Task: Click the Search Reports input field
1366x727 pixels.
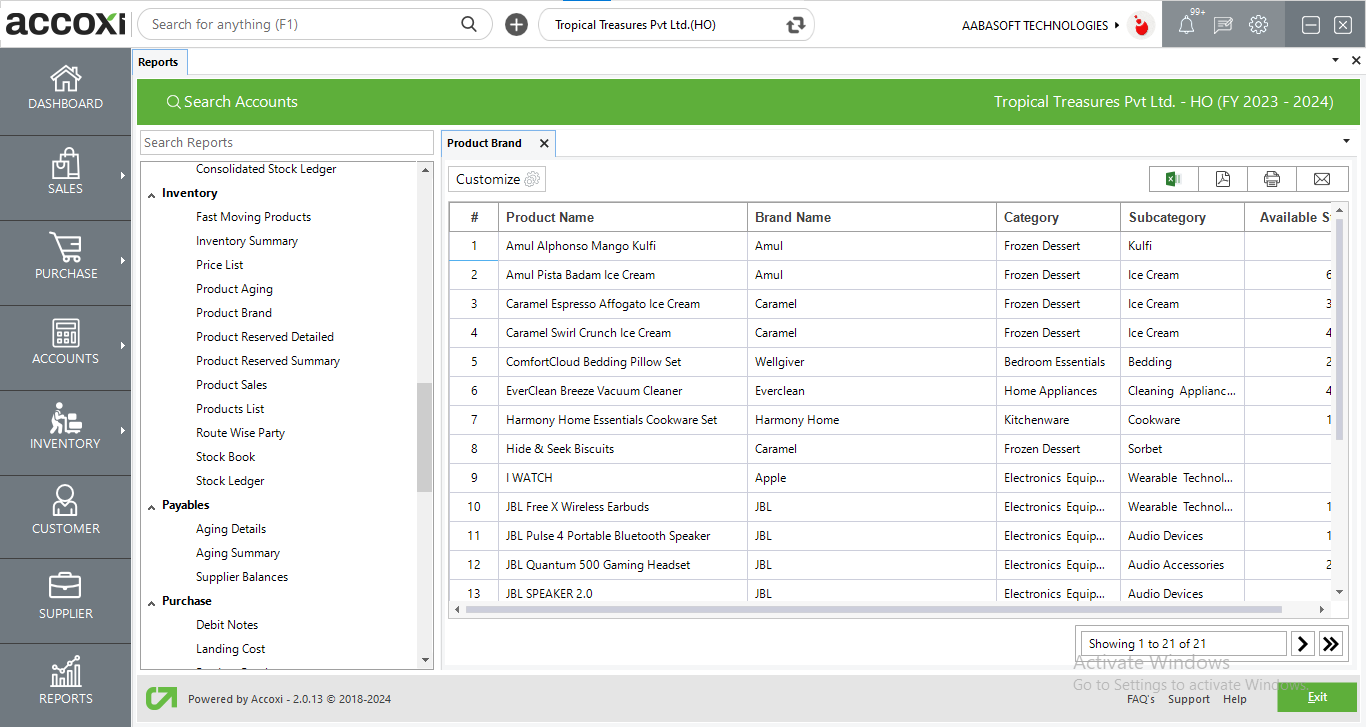Action: click(286, 143)
